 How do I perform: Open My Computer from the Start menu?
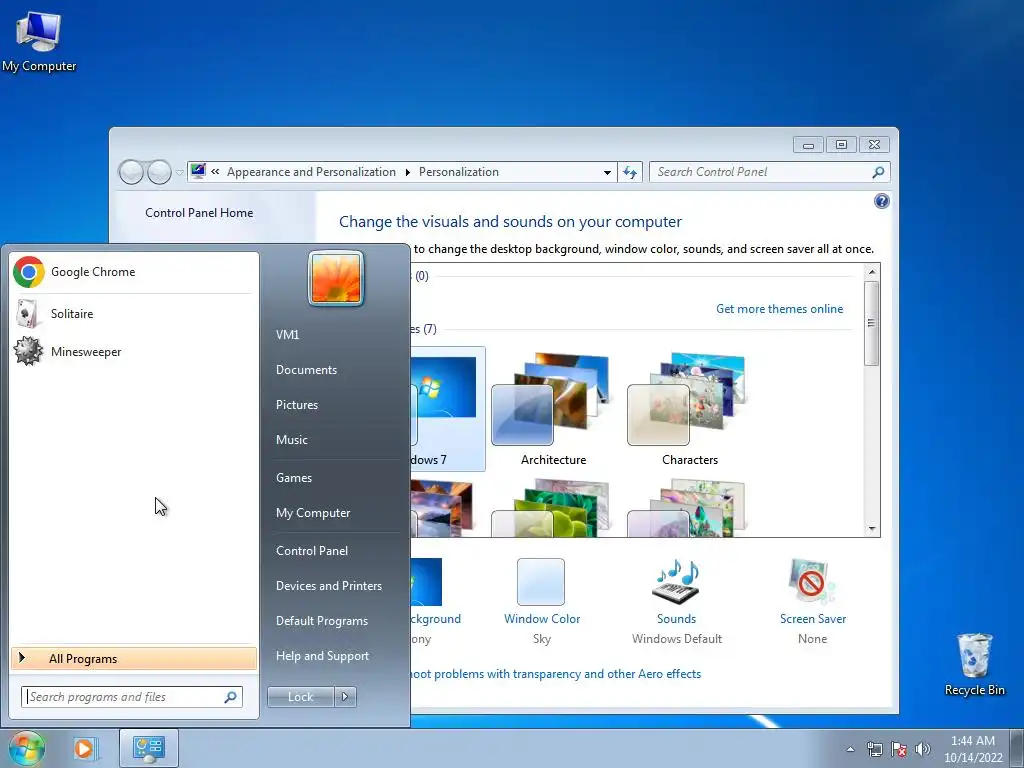pos(313,513)
